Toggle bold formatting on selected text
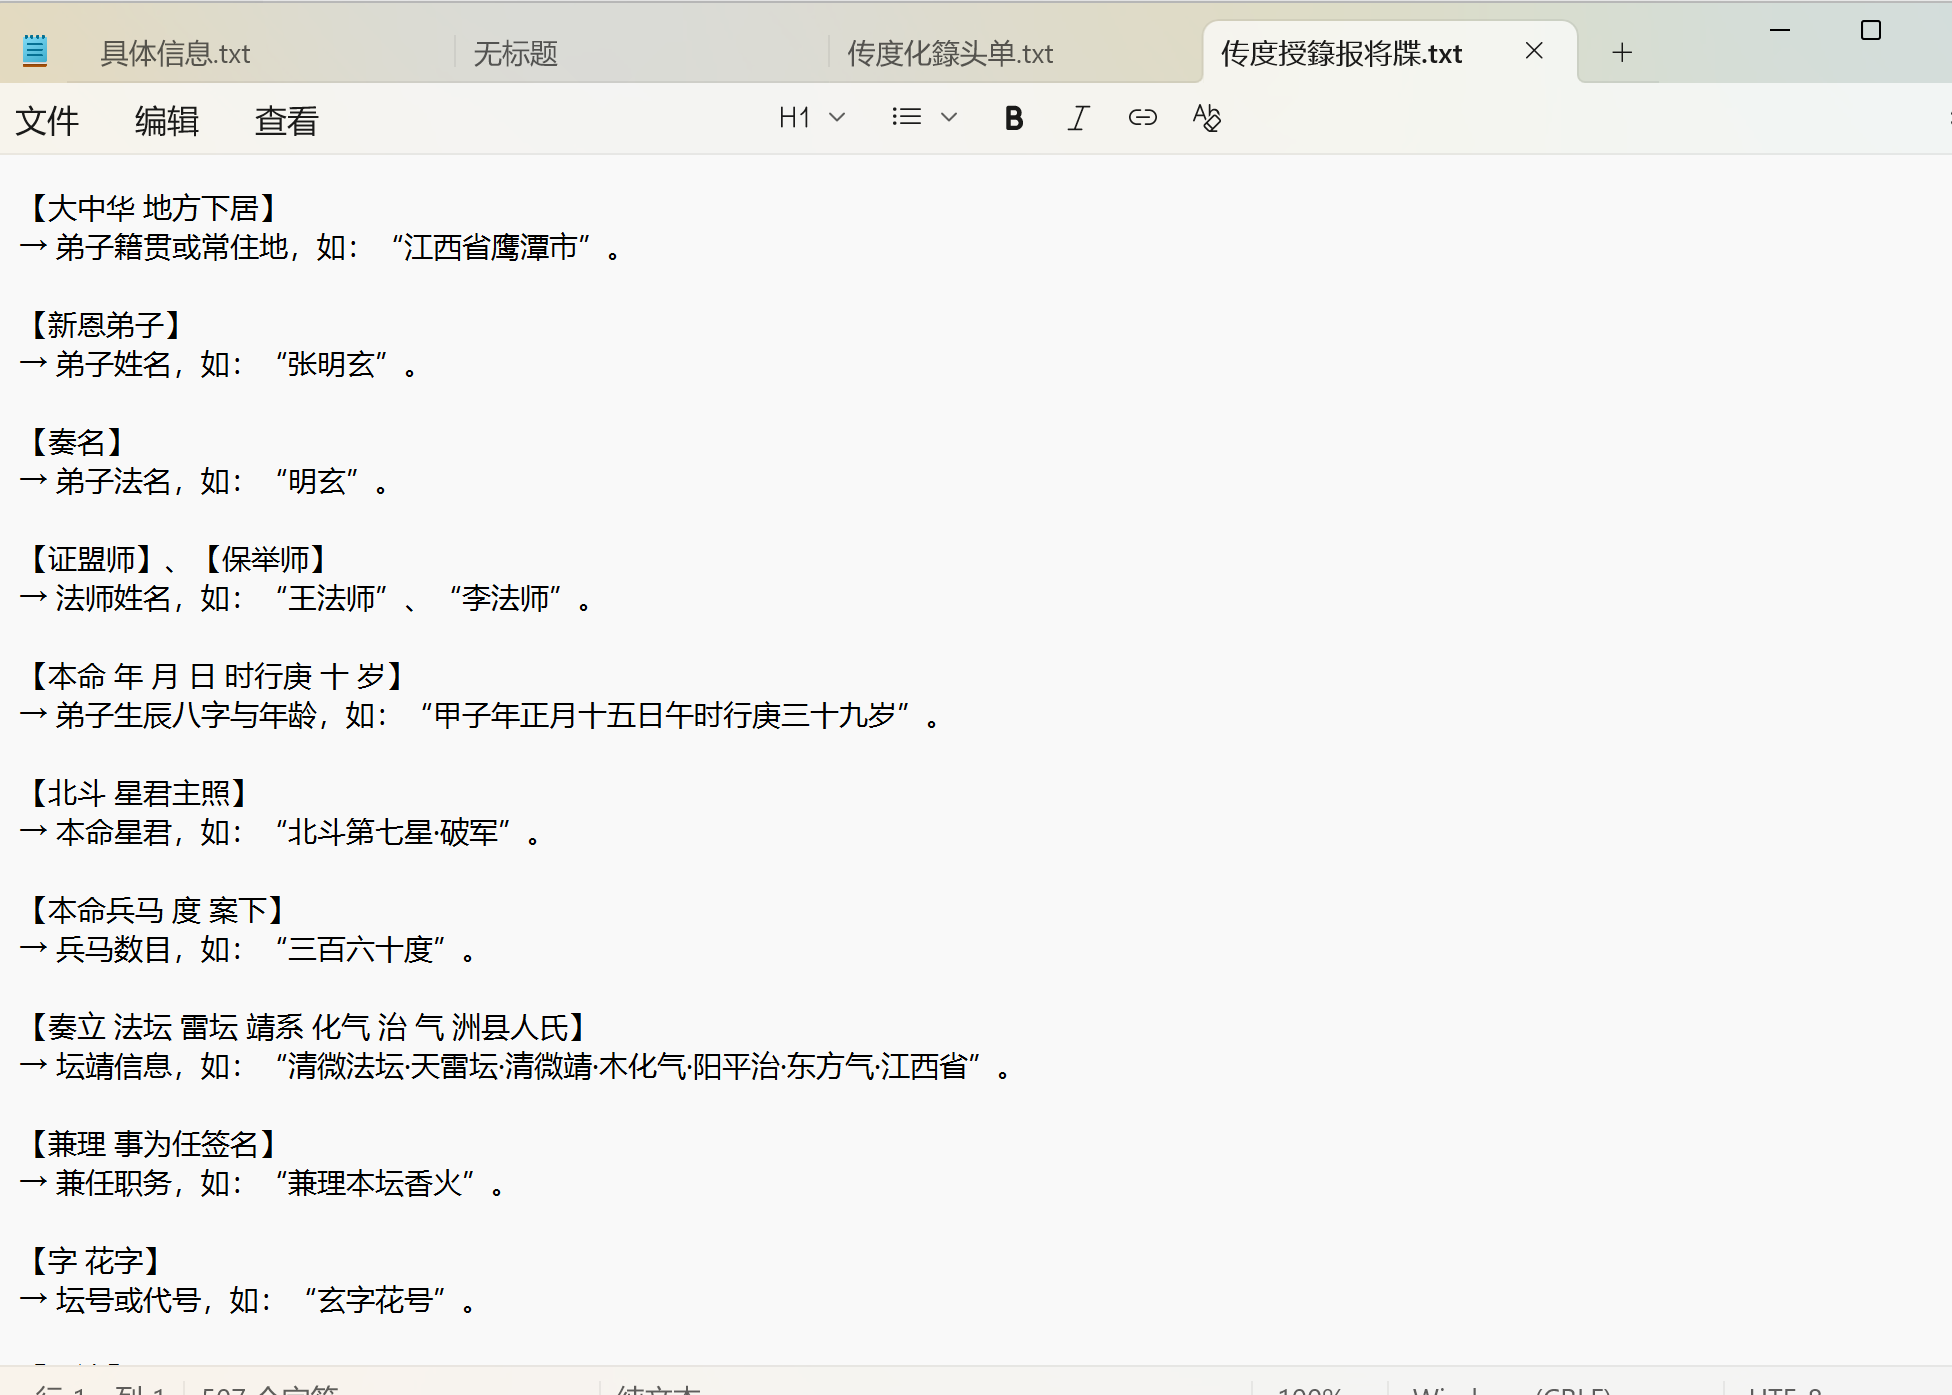The height and width of the screenshot is (1395, 1952). pyautogui.click(x=1013, y=118)
